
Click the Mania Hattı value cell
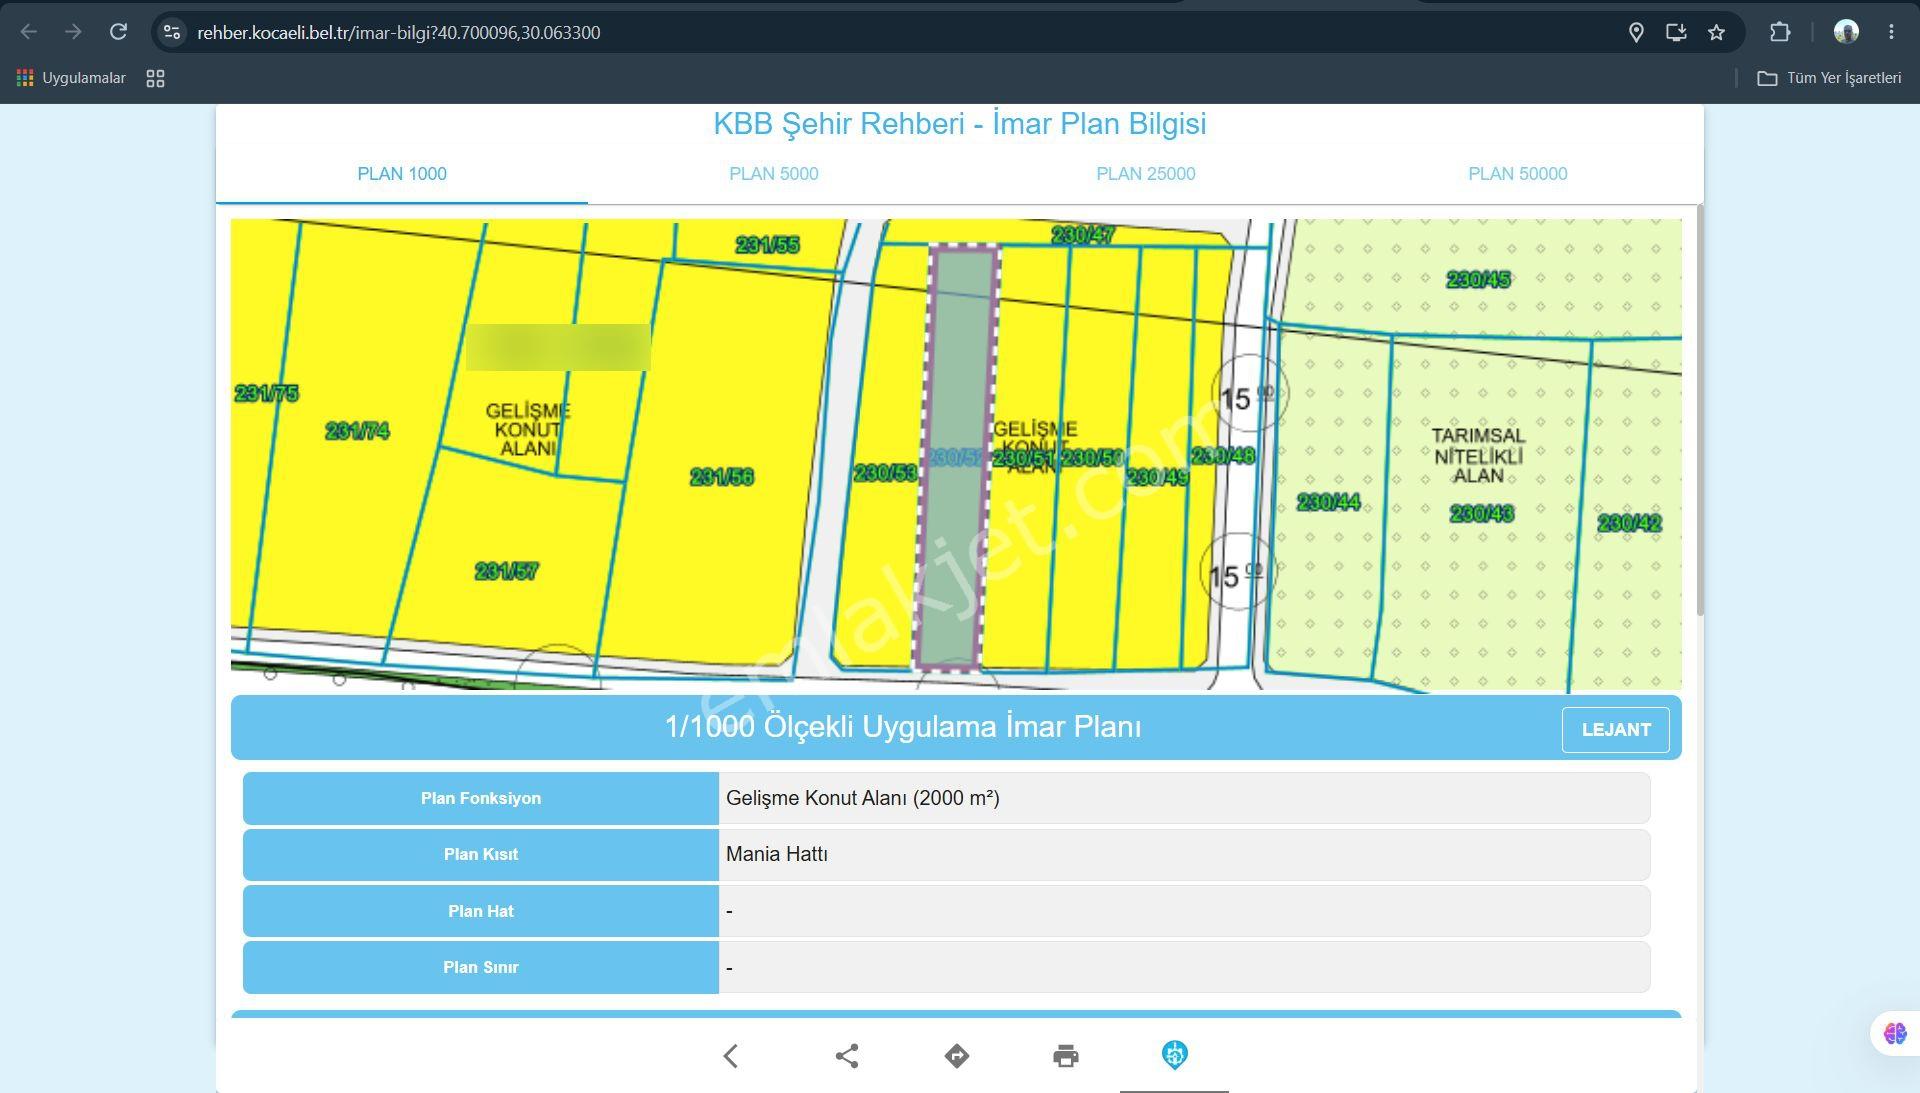click(x=1184, y=855)
